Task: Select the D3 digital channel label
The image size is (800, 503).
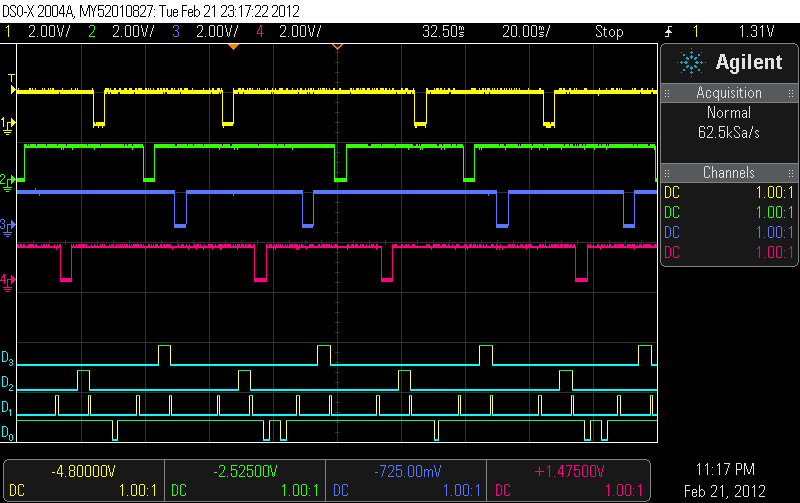Action: tap(8, 358)
